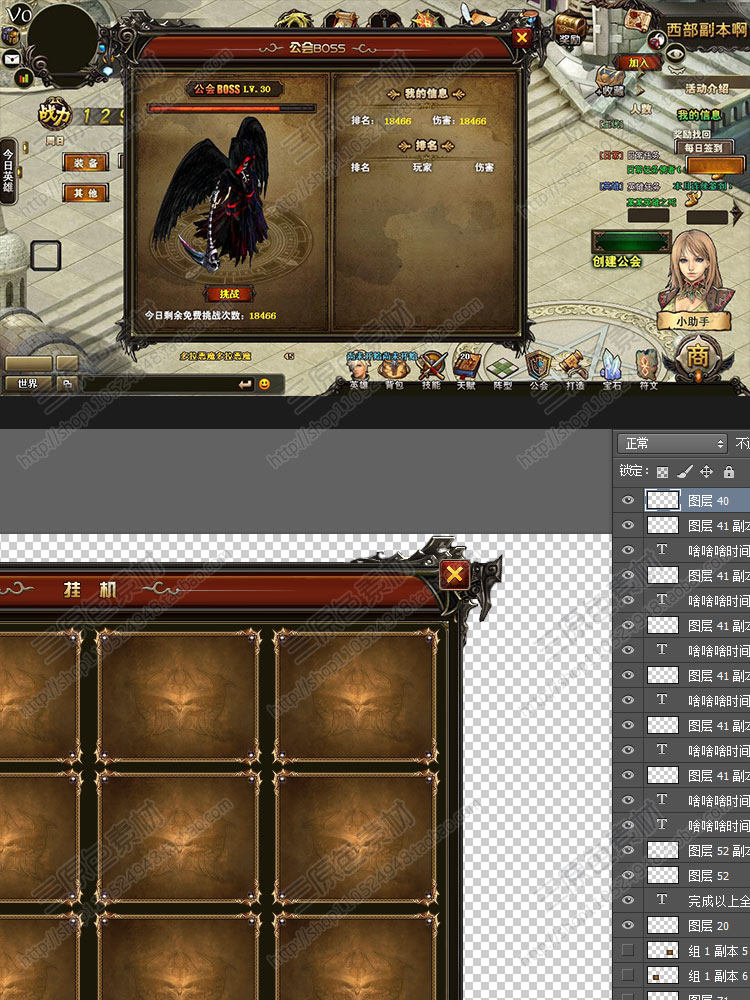Open the smiley emoji picker in chat
750x1000 pixels.
click(264, 383)
